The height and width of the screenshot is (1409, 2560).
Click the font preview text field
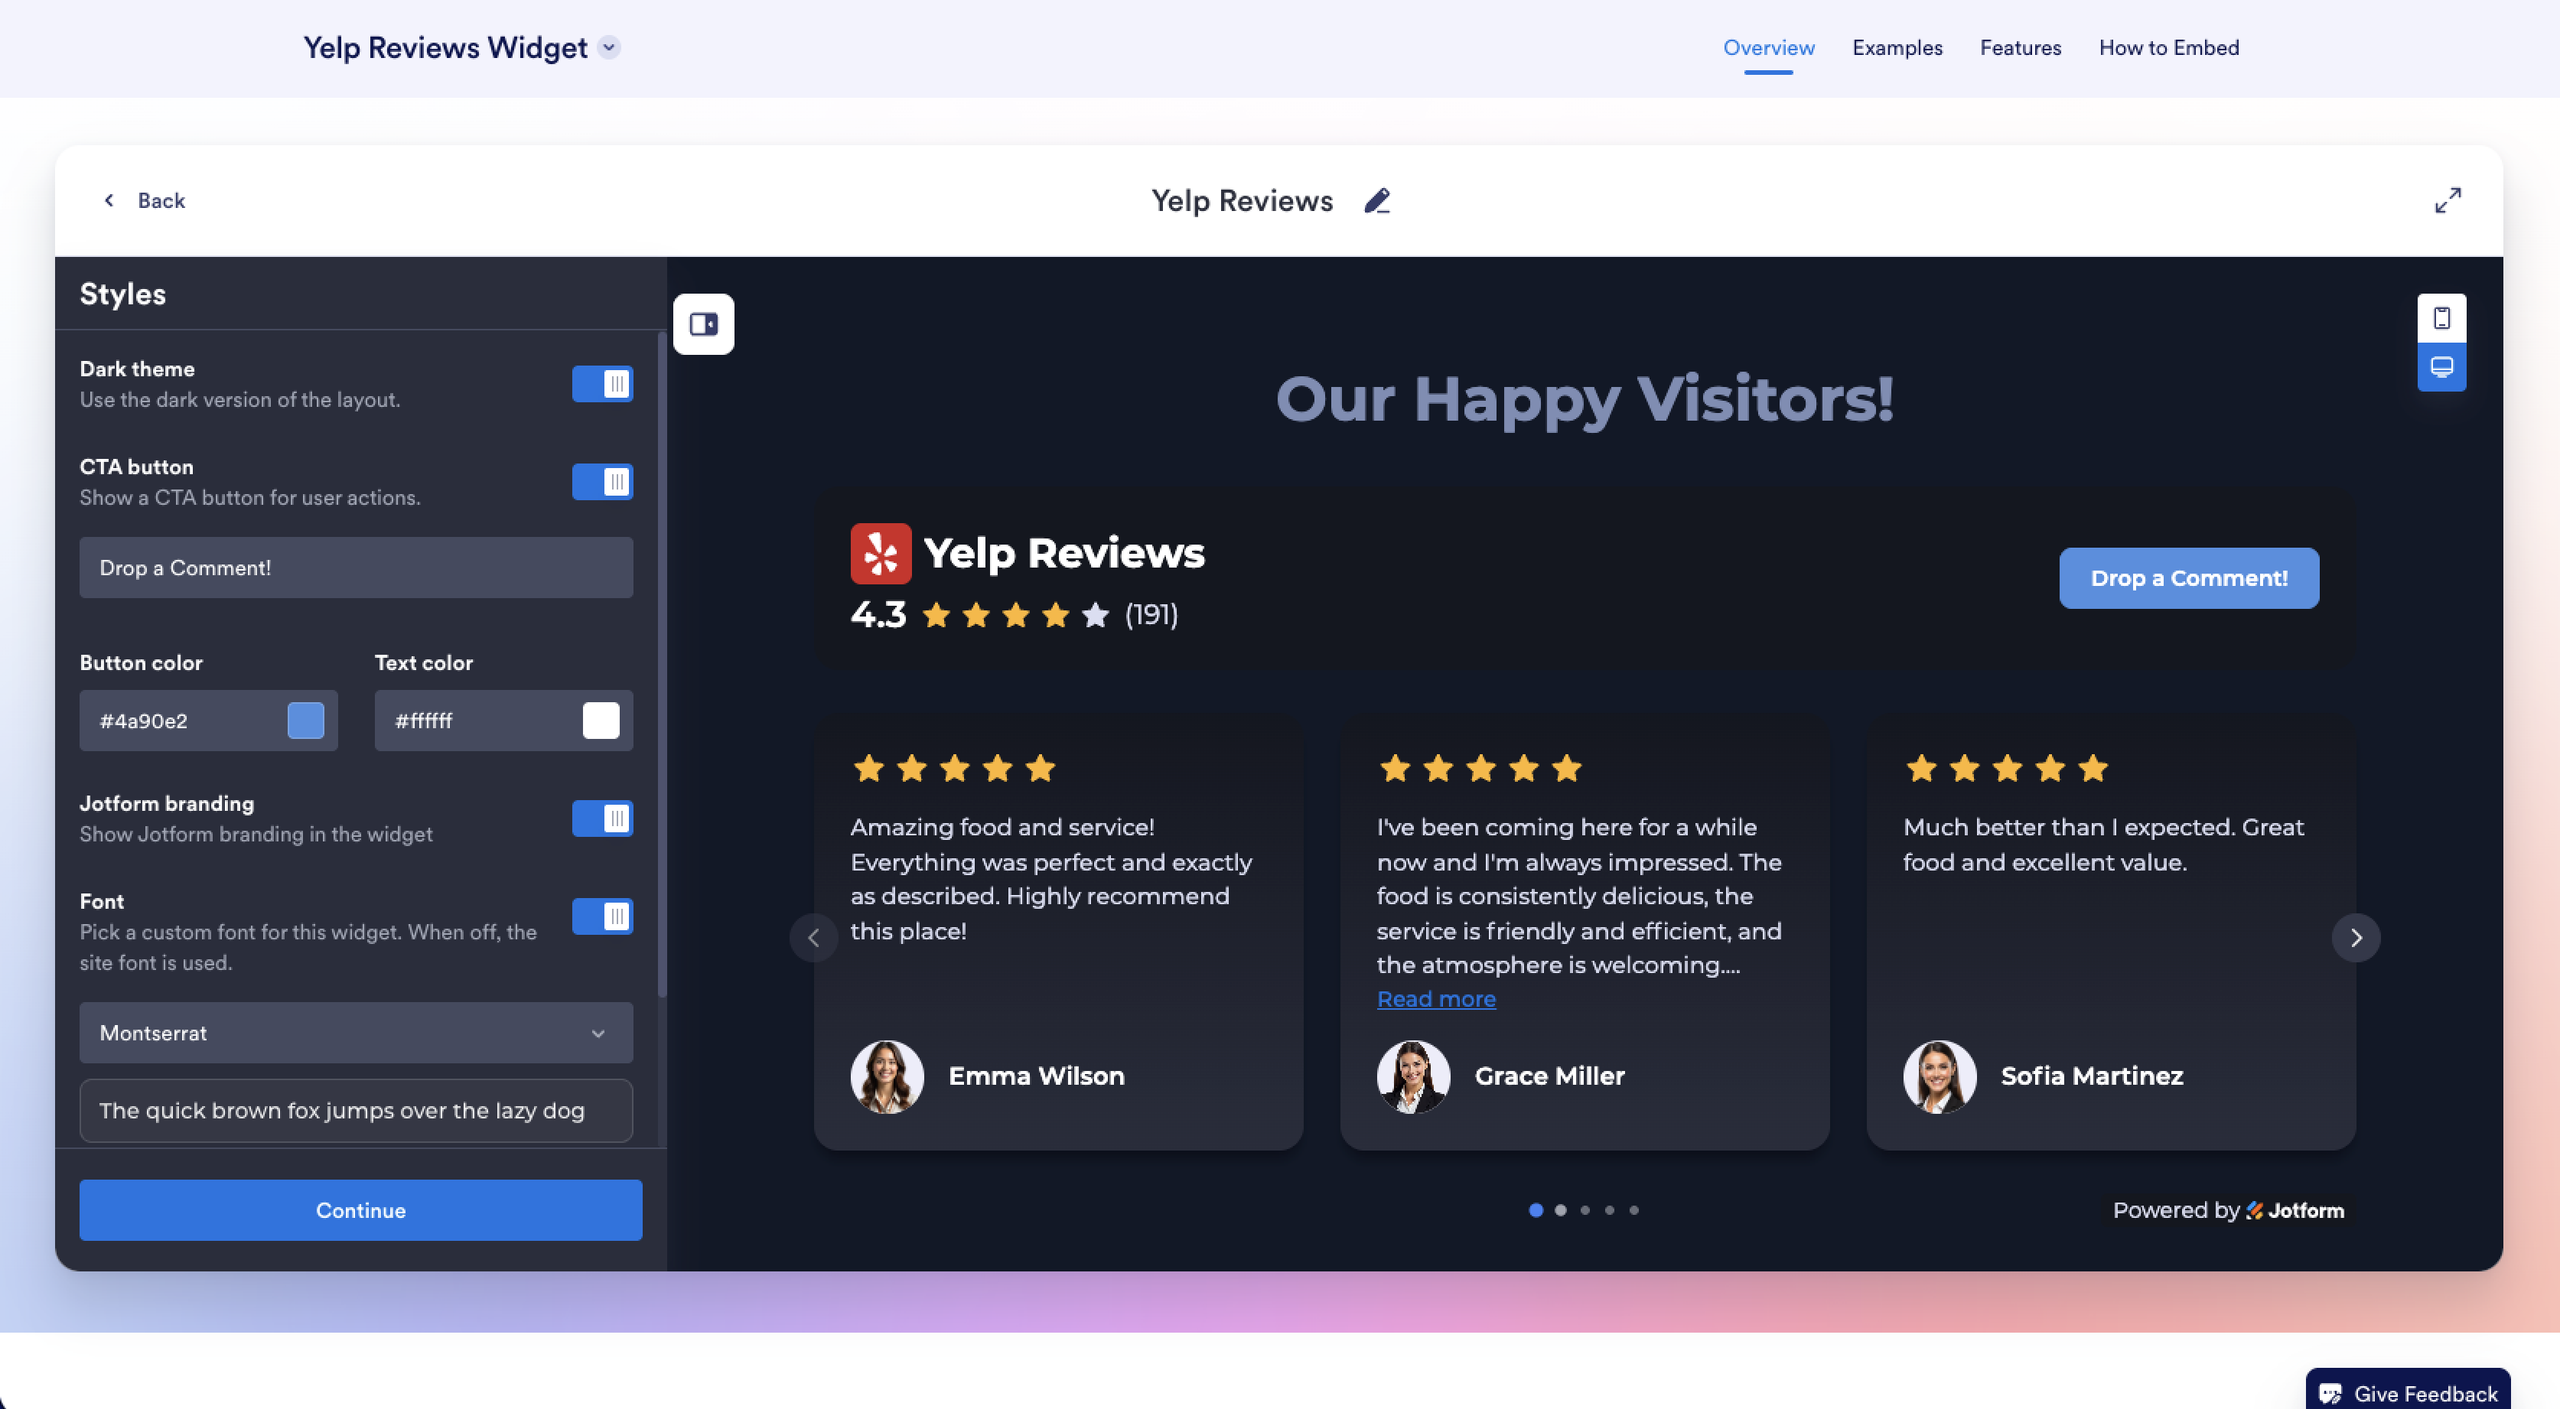356,1111
